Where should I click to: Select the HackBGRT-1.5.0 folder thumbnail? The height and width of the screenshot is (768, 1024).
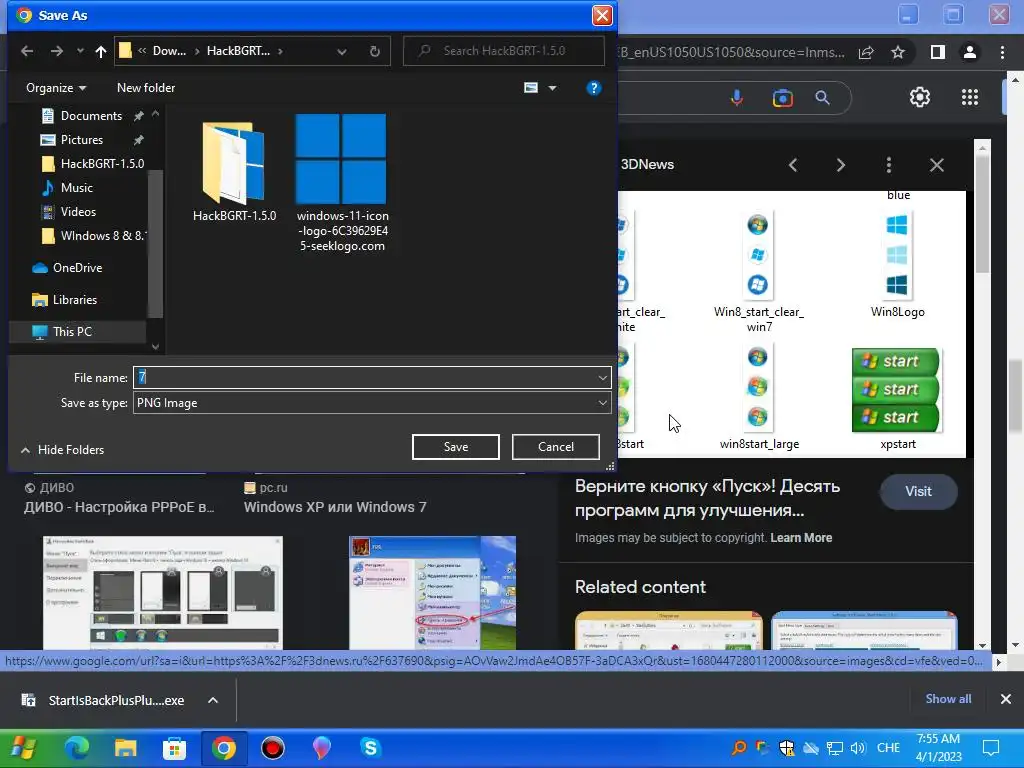point(234,171)
